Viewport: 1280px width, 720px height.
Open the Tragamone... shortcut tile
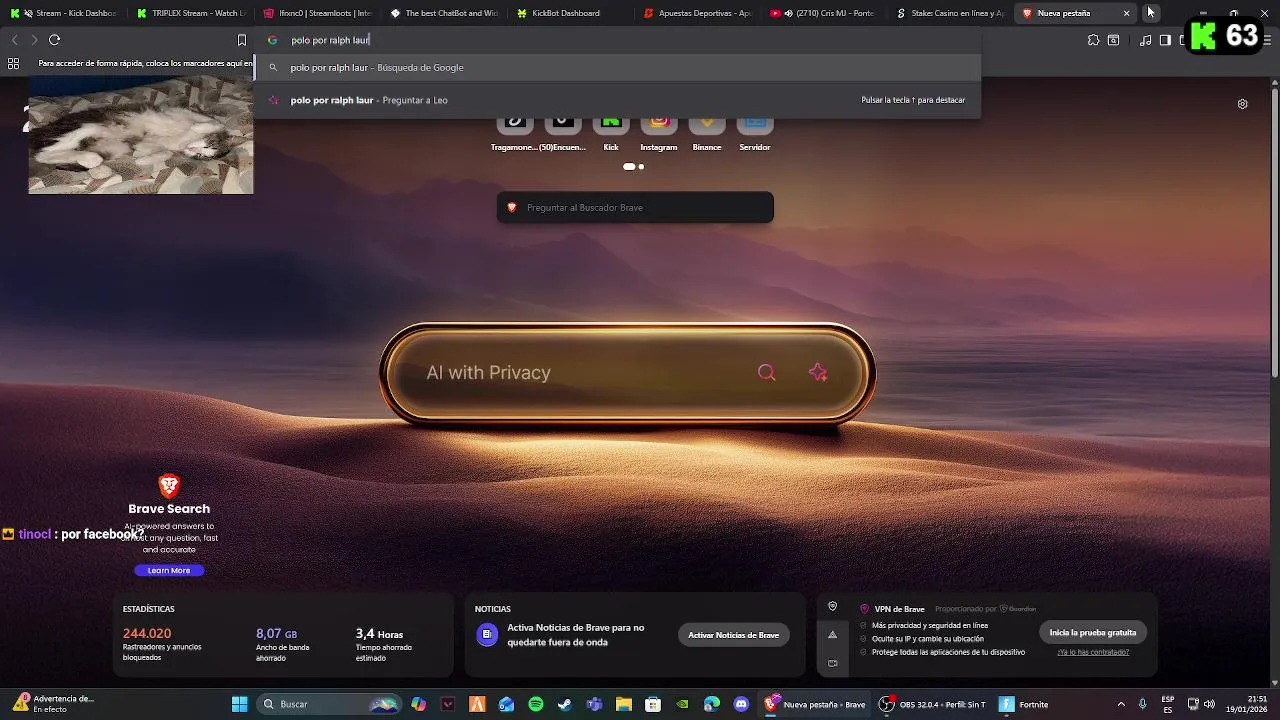click(x=514, y=130)
